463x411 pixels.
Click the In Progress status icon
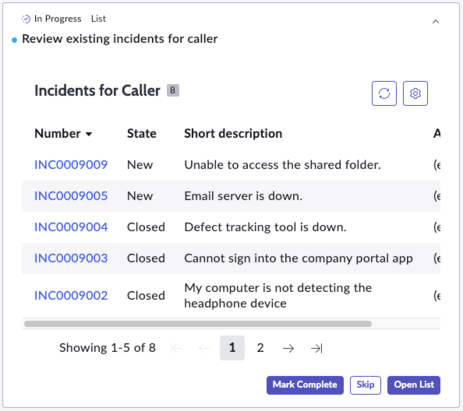pos(26,19)
